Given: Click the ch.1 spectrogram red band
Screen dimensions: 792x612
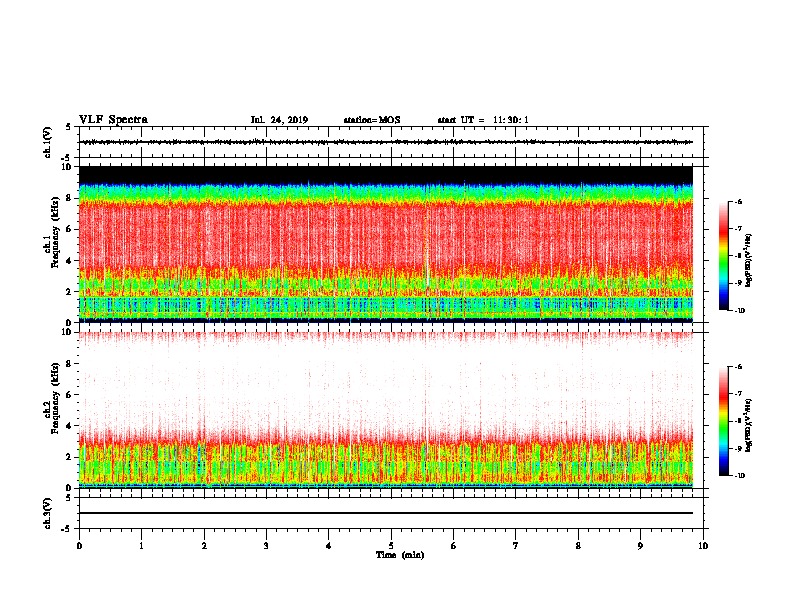Looking at the screenshot, I should coord(386,232).
